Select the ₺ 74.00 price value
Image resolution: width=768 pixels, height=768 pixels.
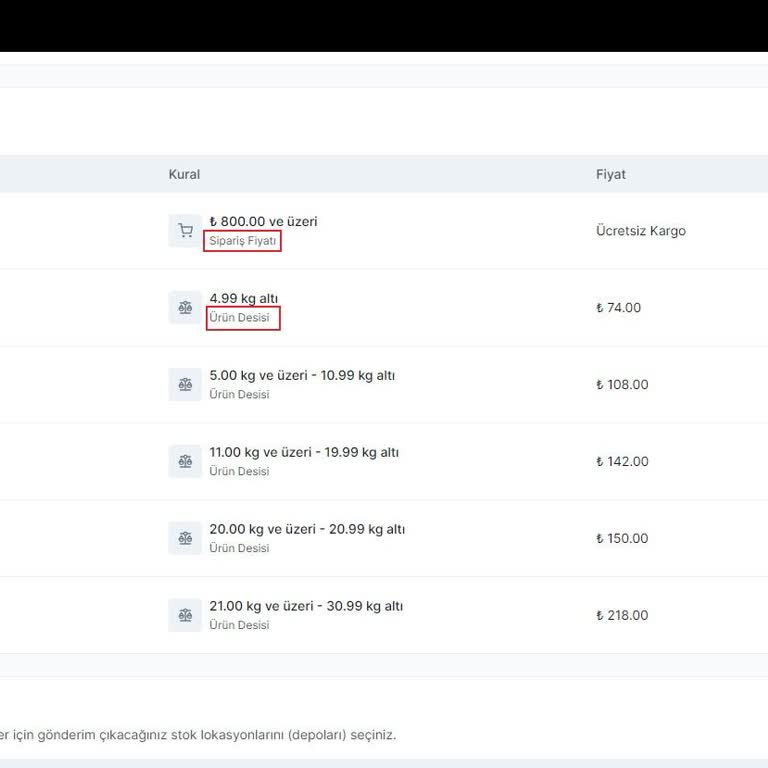(x=618, y=308)
